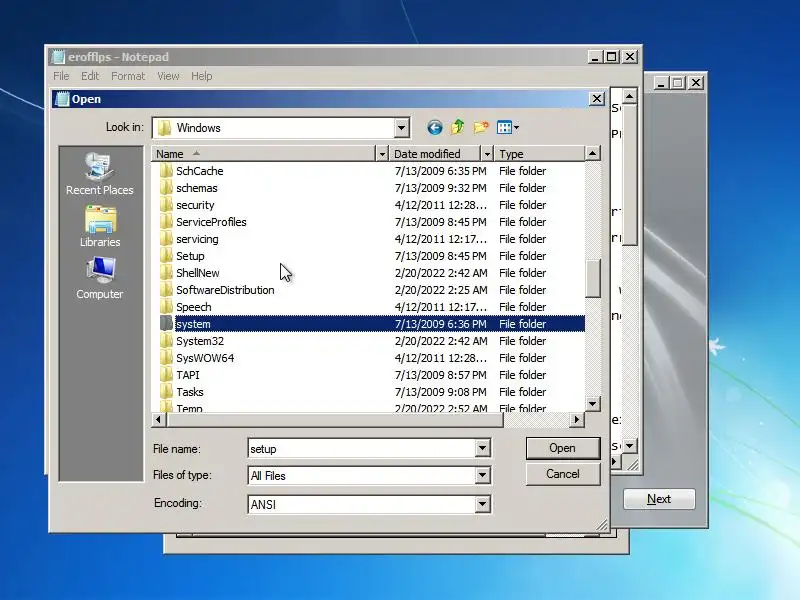
Task: Click the SysWOW64 folder icon
Action: point(166,358)
